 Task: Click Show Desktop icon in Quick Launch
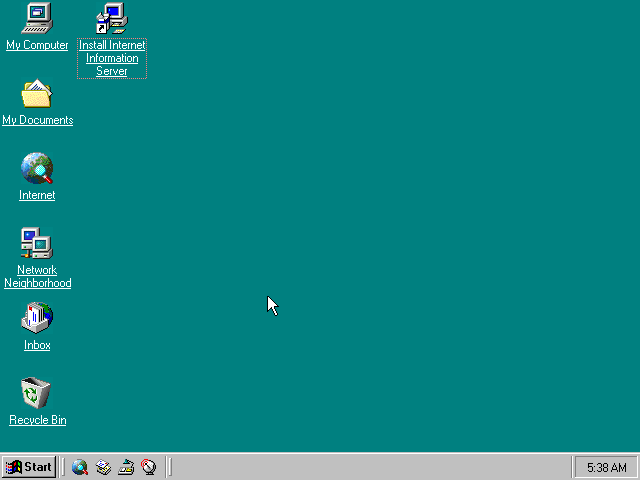[126, 467]
